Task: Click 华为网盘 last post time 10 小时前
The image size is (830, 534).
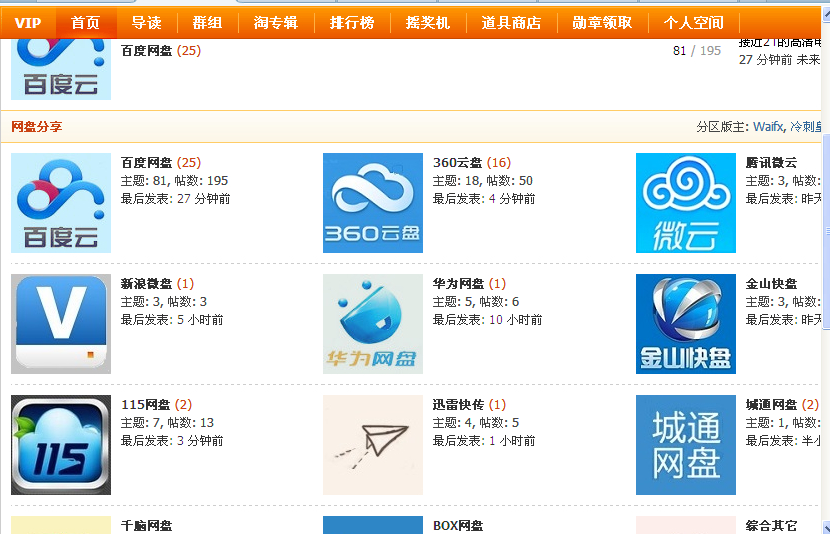Action: 516,320
